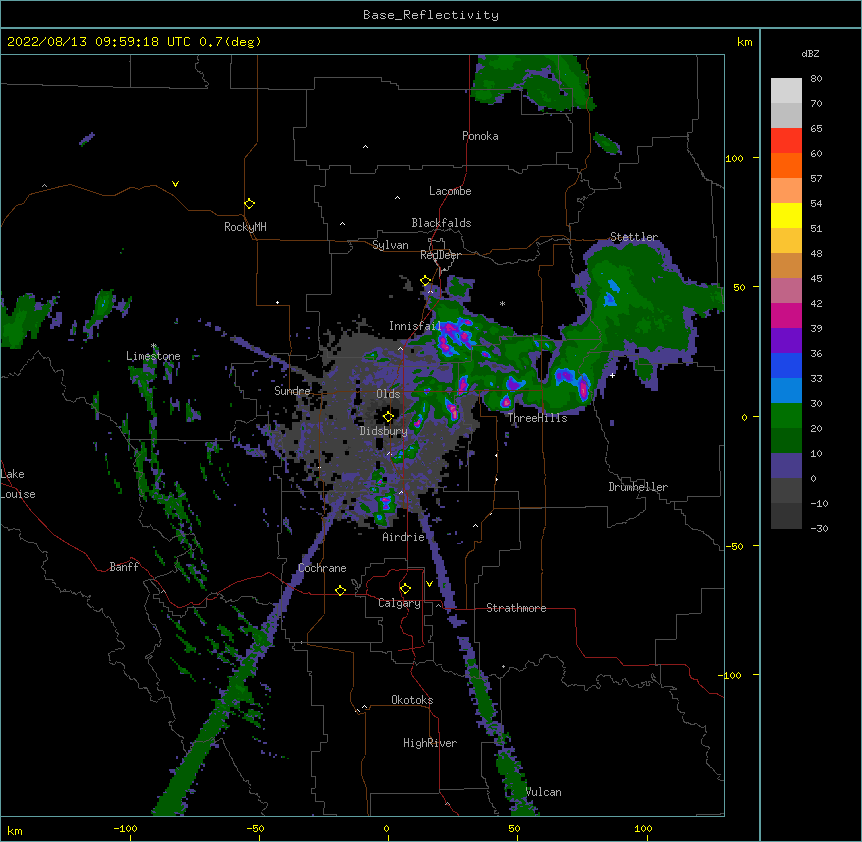Click the Ponoka city label
The width and height of the screenshot is (862, 842).
[480, 136]
